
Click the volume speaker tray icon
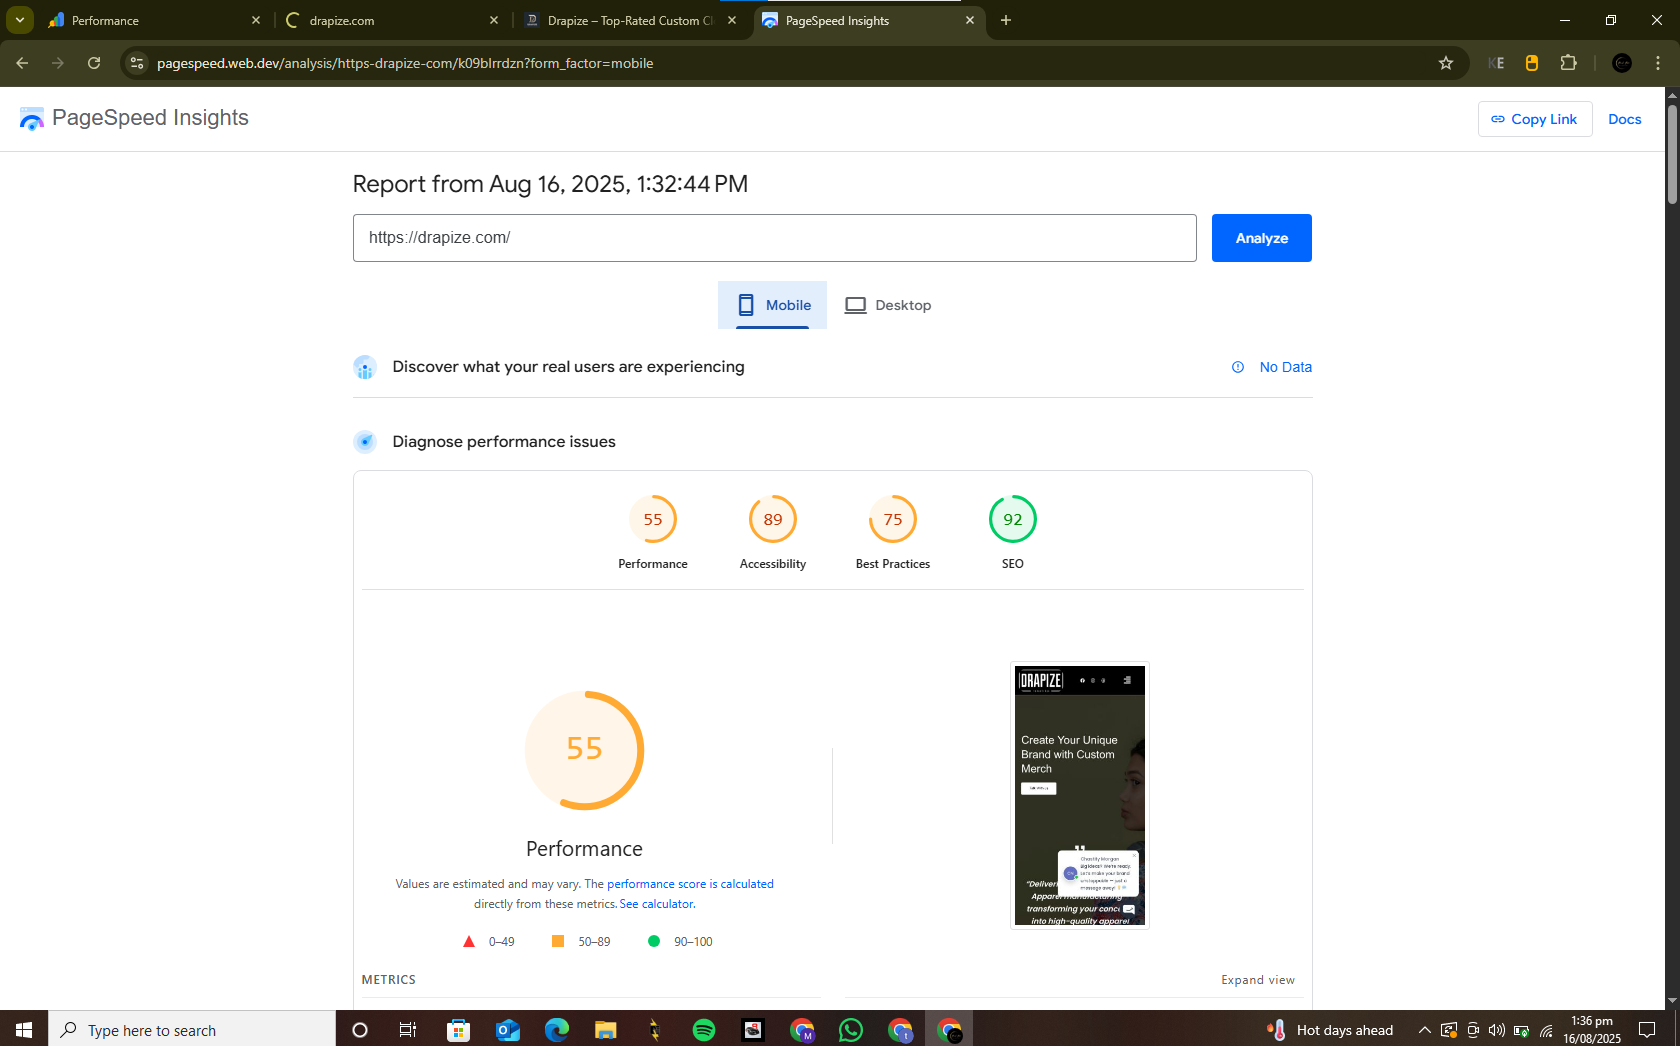pos(1496,1030)
